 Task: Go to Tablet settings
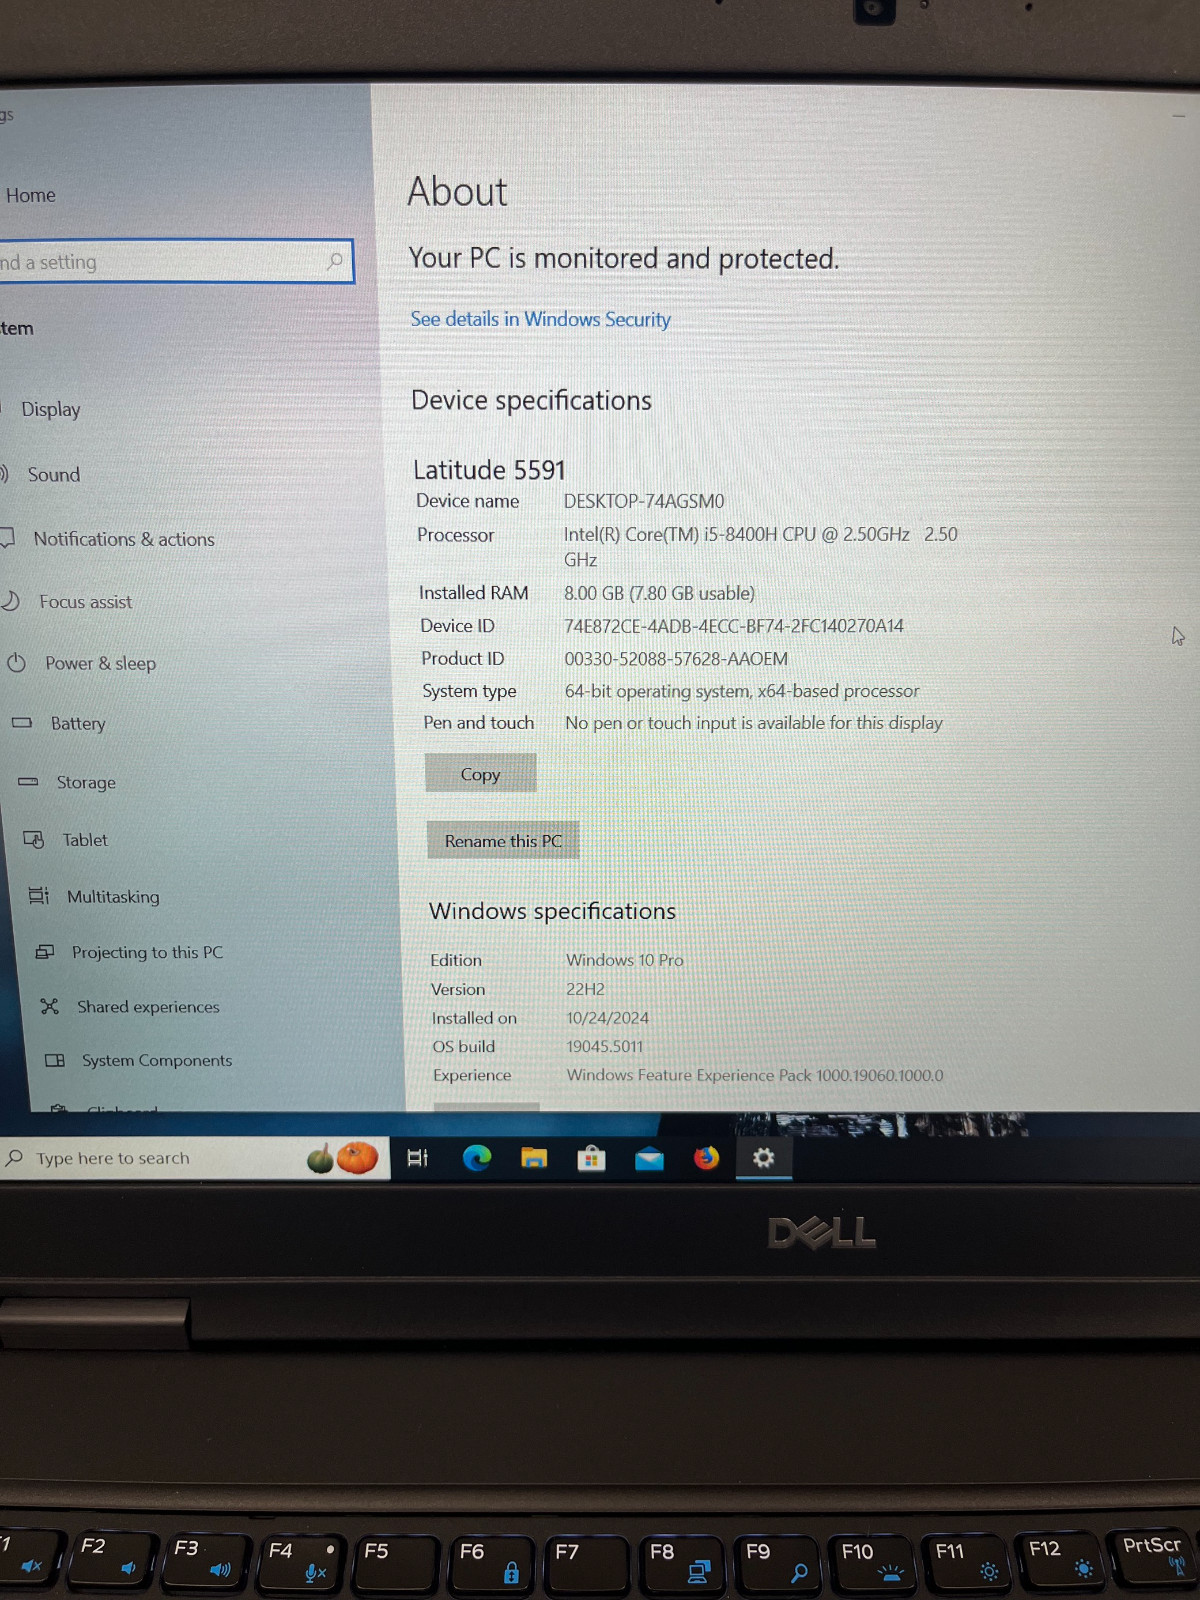pos(85,840)
